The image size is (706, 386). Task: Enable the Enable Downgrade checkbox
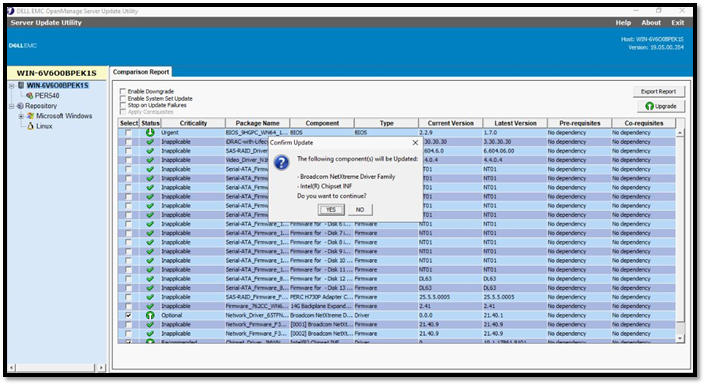pyautogui.click(x=122, y=91)
